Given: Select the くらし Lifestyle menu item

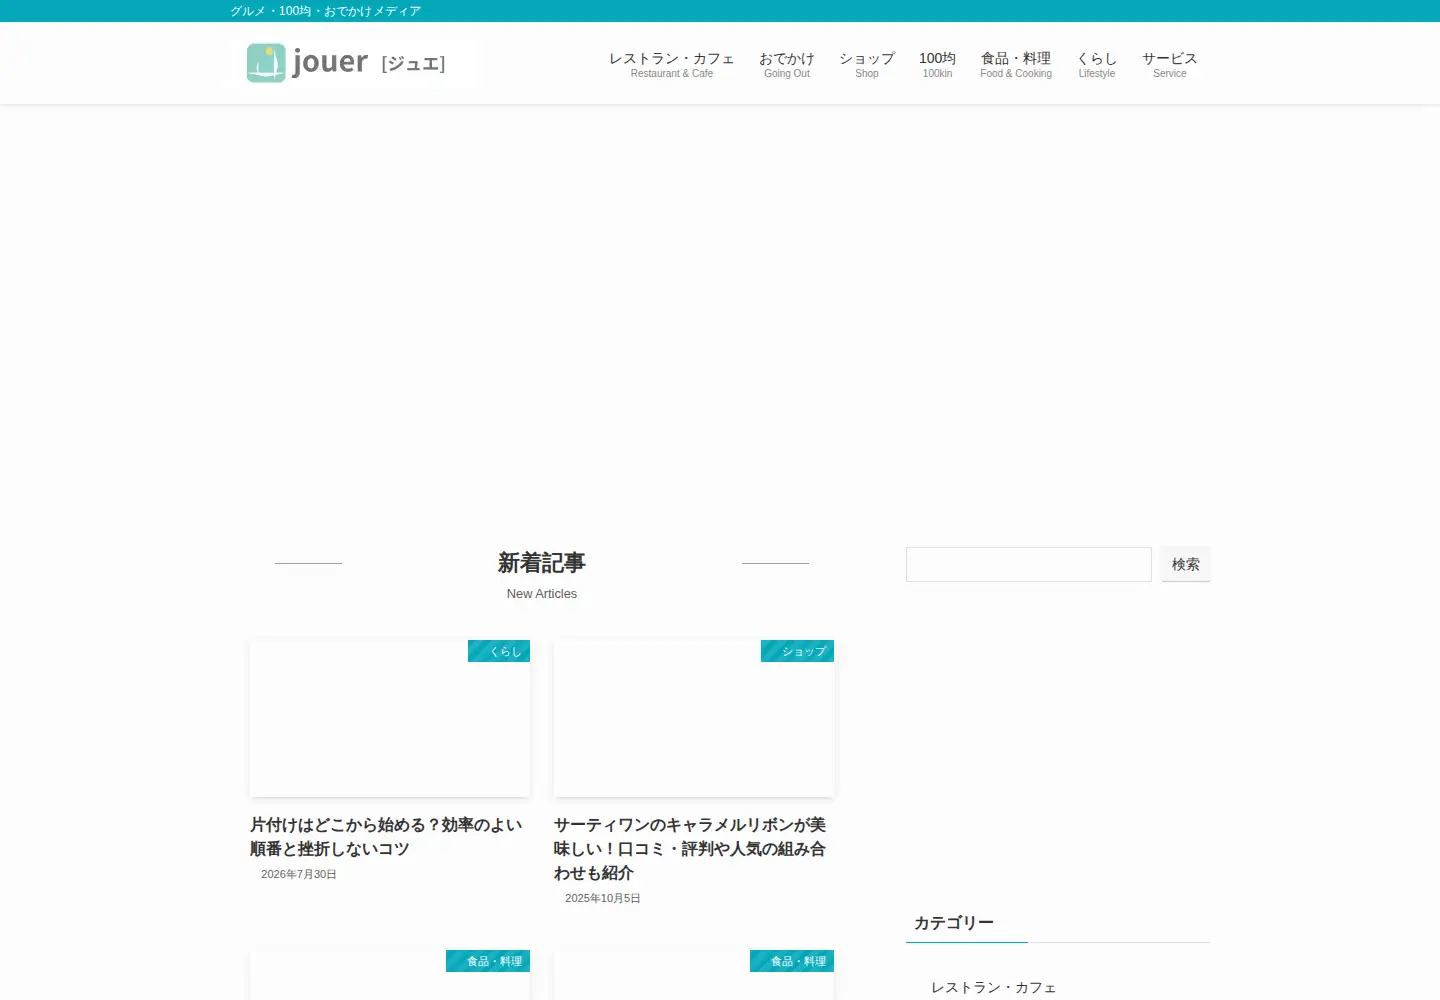Looking at the screenshot, I should coord(1097,64).
